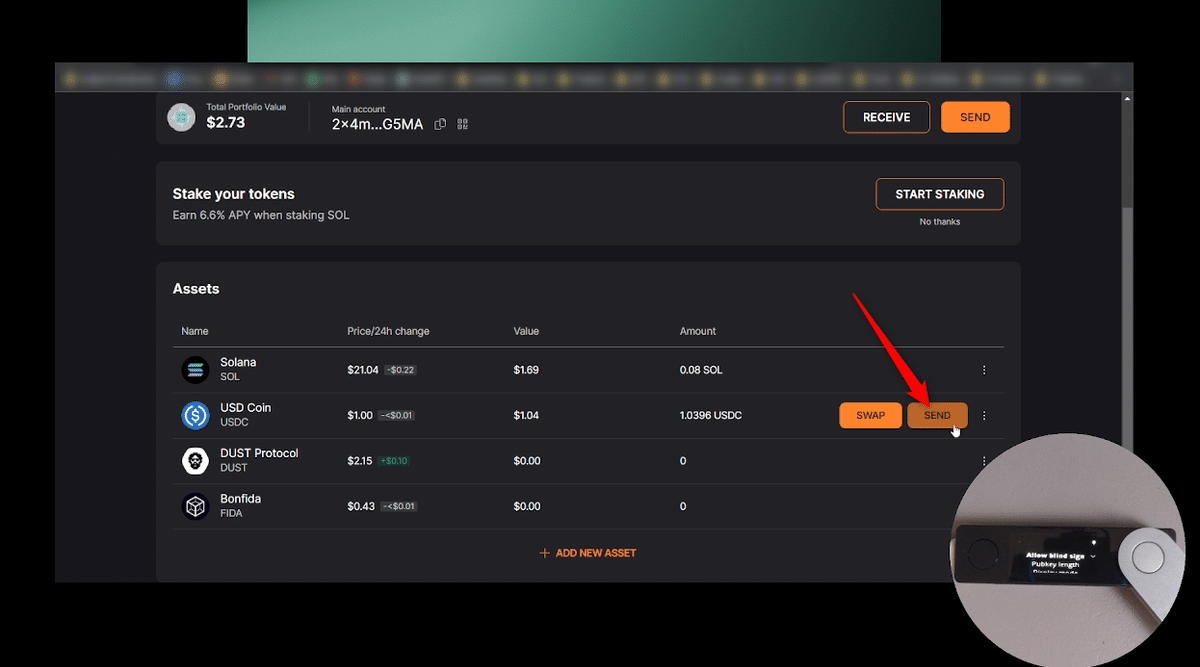Click Solana price $21.04
Viewport: 1200px width, 667px height.
363,370
